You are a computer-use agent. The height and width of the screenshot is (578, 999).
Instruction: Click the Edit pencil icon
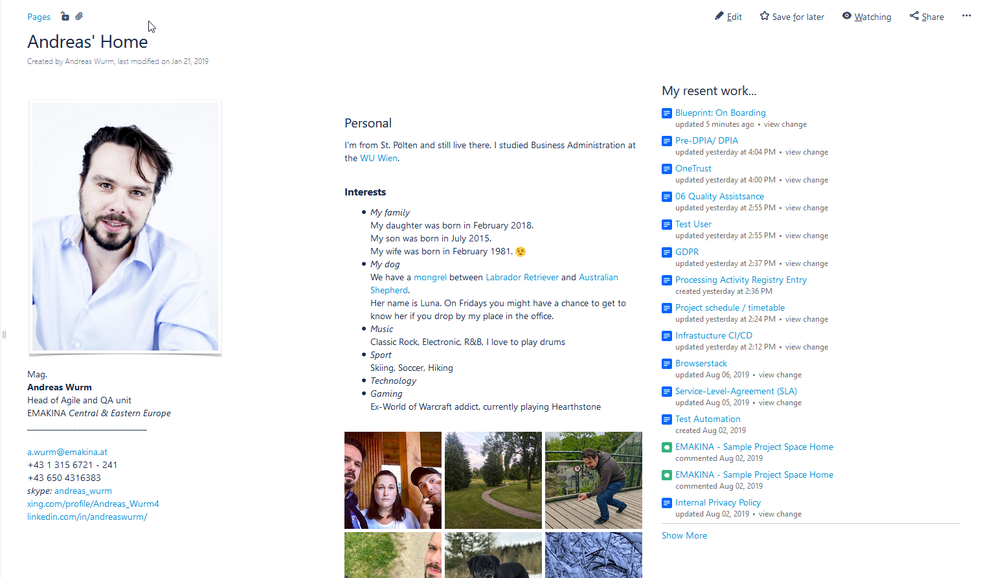[x=719, y=16]
